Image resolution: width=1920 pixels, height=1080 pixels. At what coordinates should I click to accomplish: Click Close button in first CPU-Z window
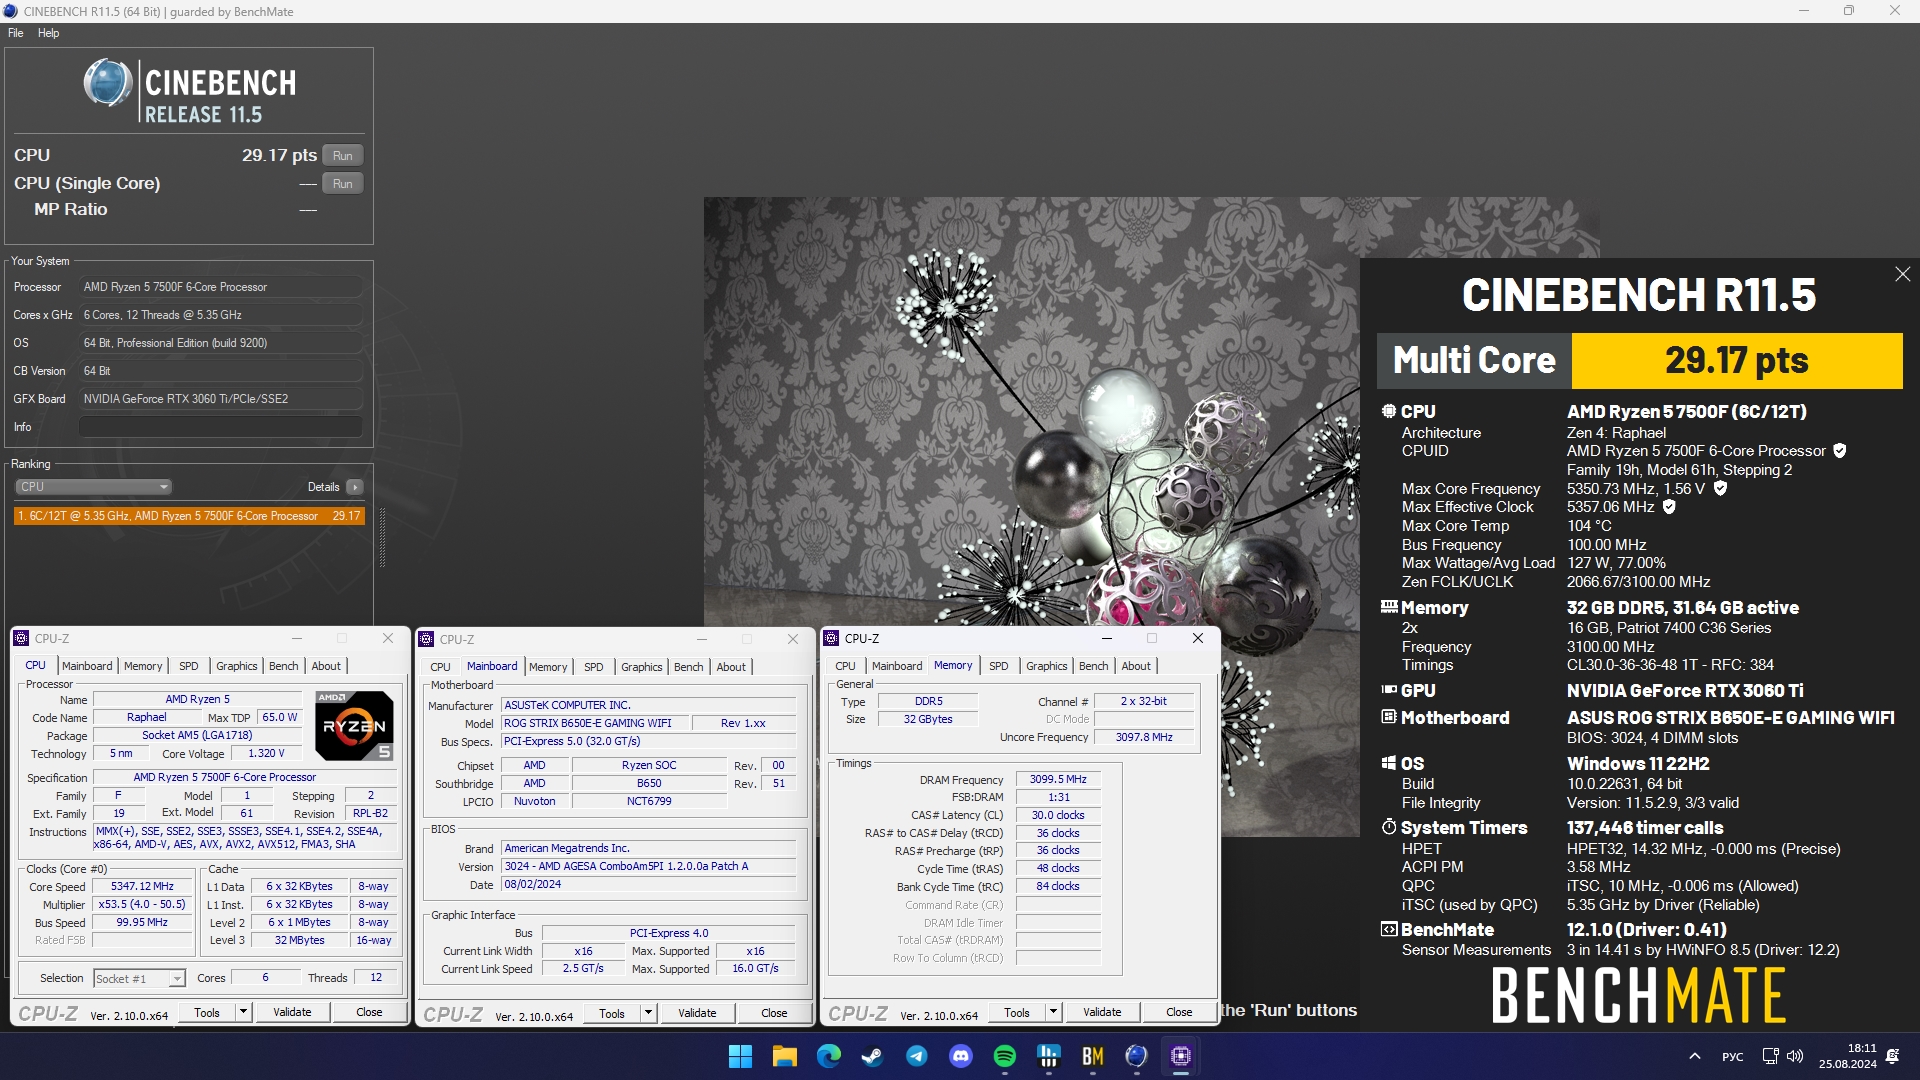tap(369, 1012)
